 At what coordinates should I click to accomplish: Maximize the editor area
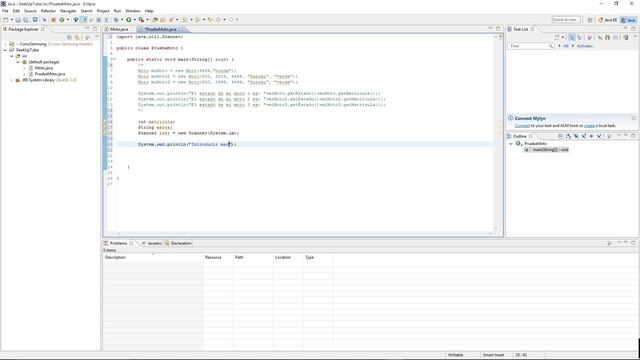[x=498, y=29]
